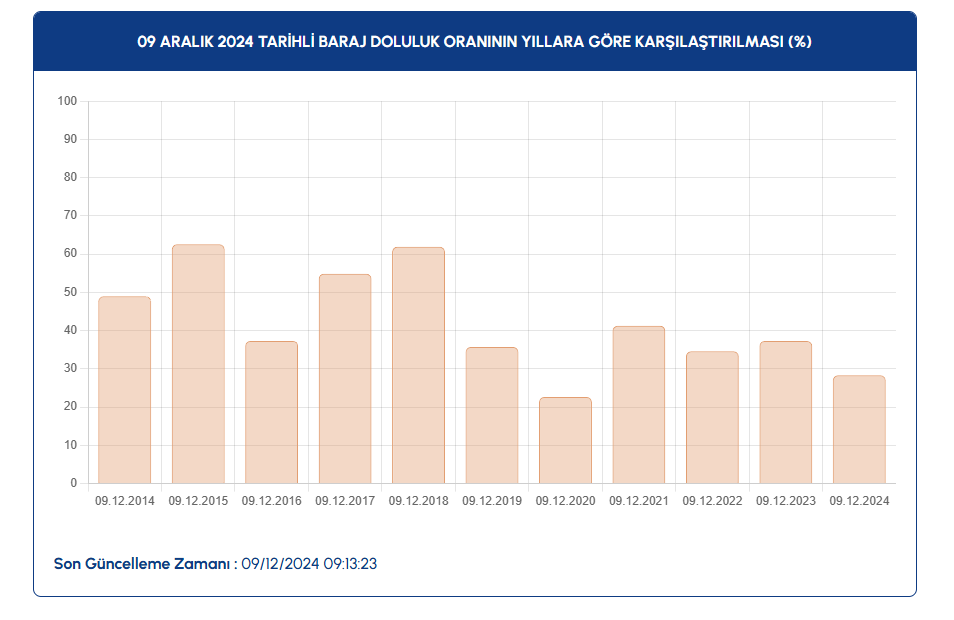Click the '20' y-axis value
The image size is (954, 620).
(71, 406)
